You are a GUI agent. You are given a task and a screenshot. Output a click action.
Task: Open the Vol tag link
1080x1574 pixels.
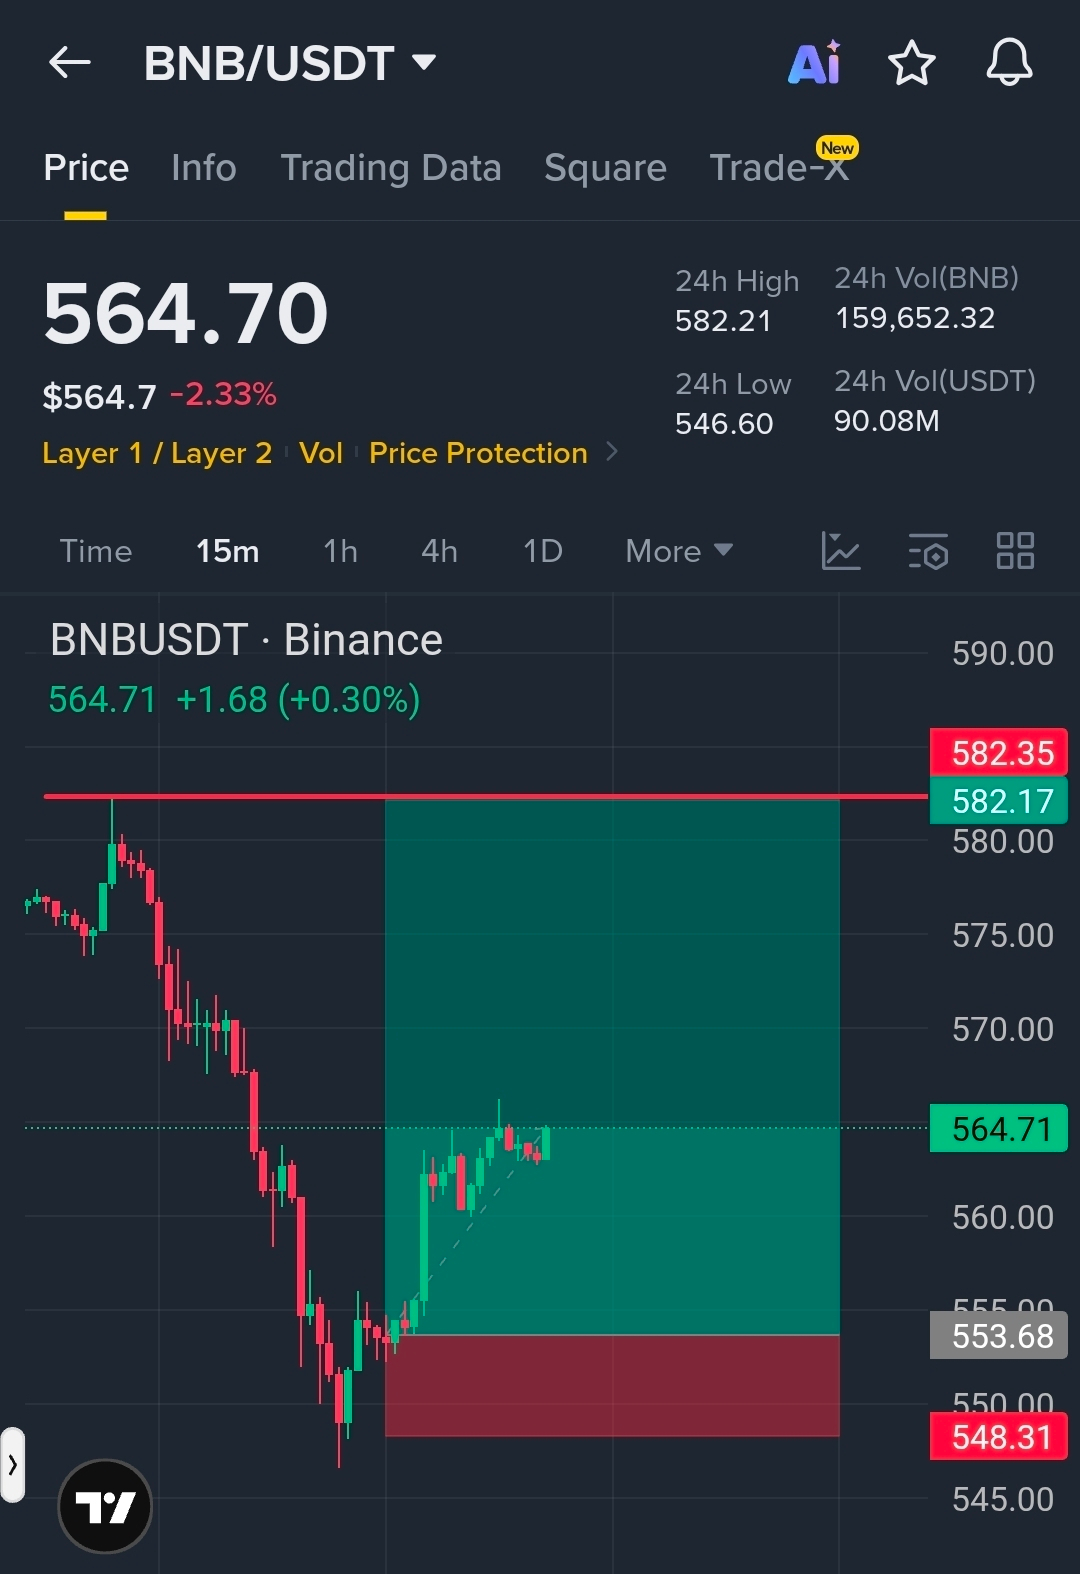[321, 453]
